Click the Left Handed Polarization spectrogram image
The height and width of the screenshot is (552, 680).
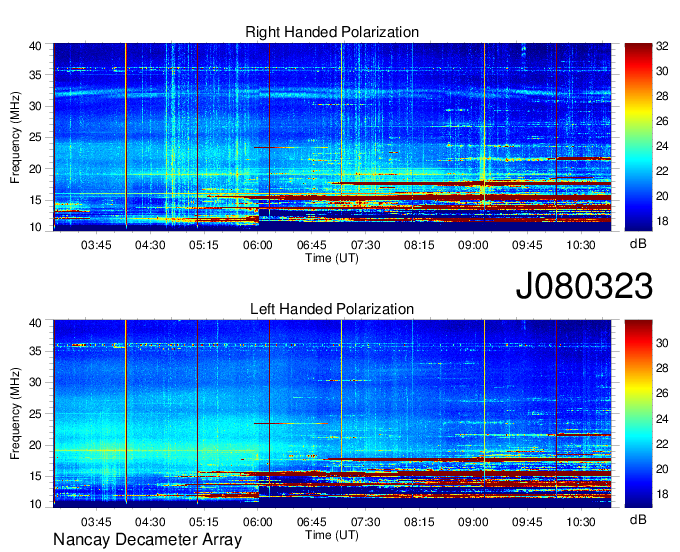[x=332, y=414]
